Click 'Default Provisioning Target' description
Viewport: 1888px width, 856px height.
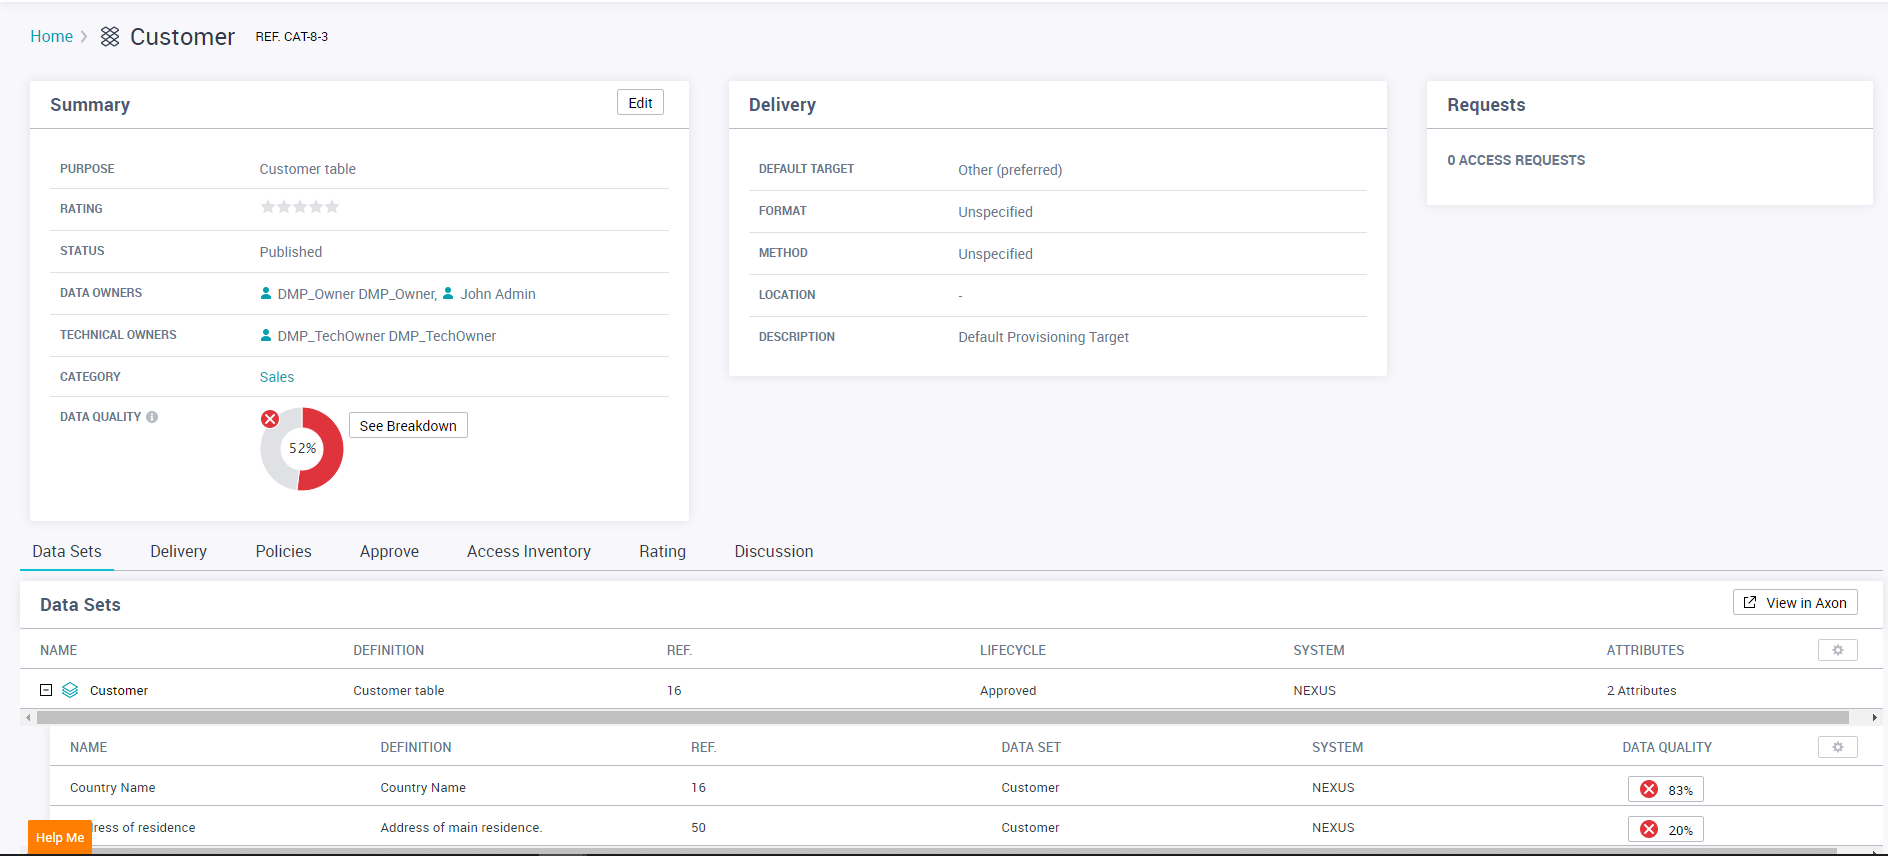point(1043,337)
